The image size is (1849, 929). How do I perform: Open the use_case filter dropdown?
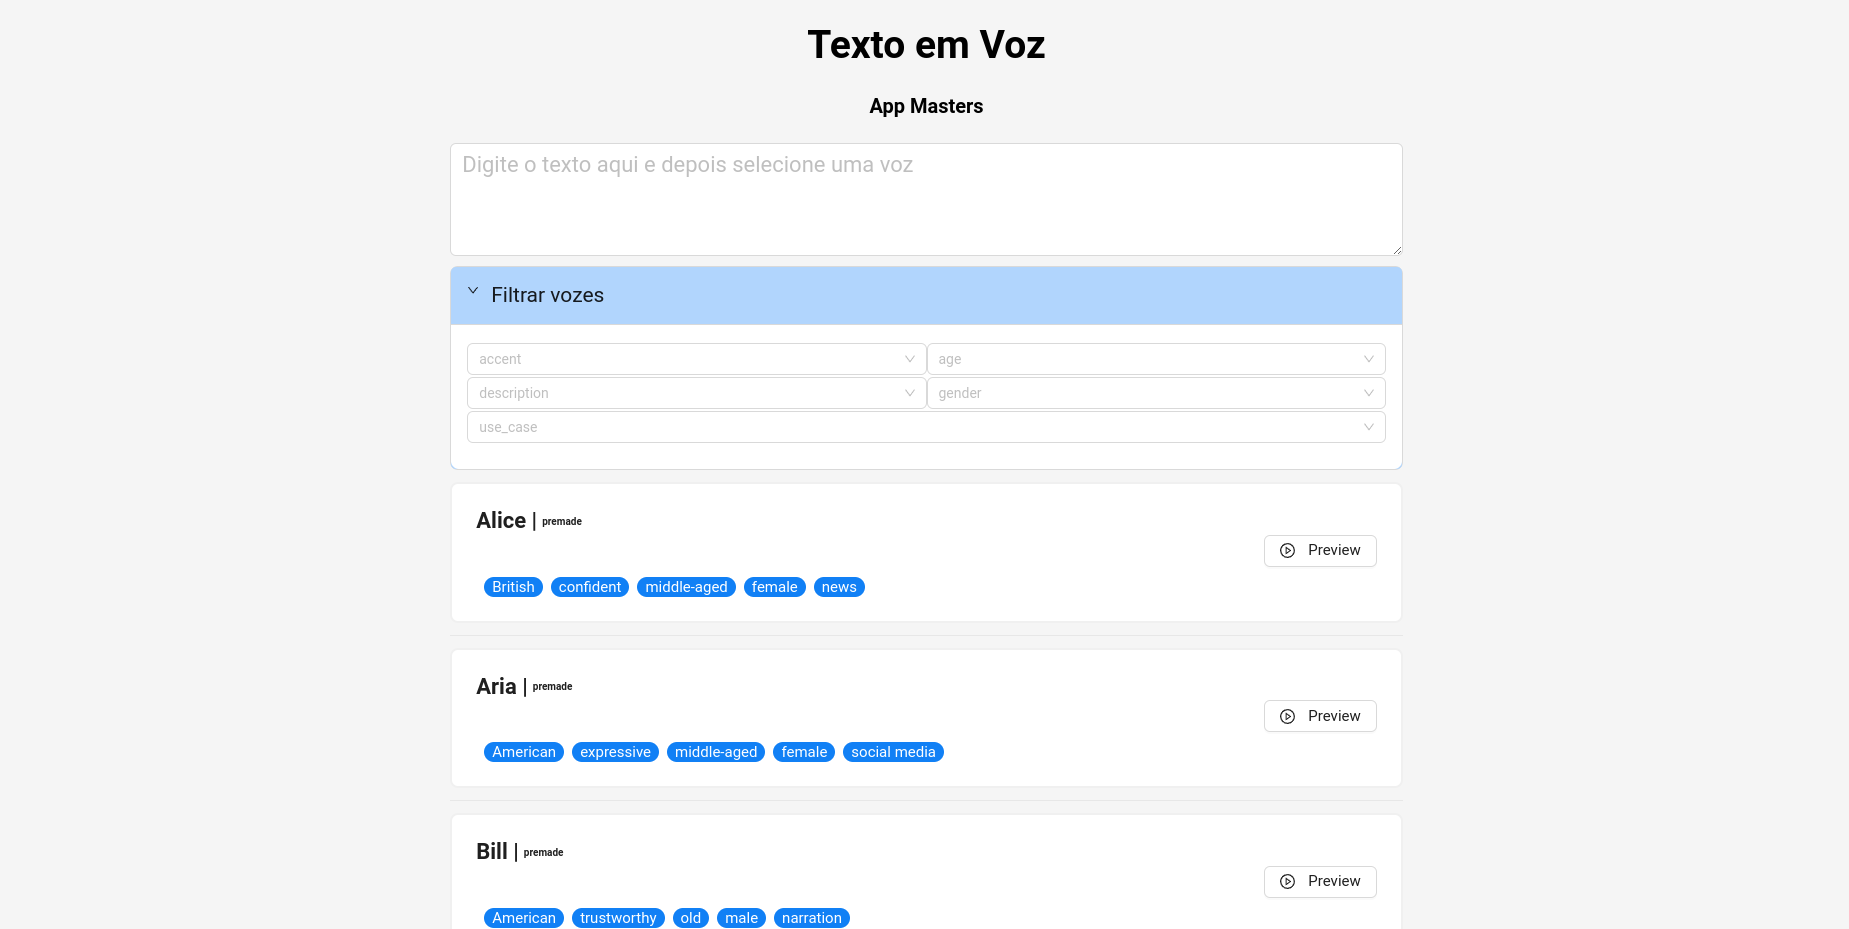[925, 427]
